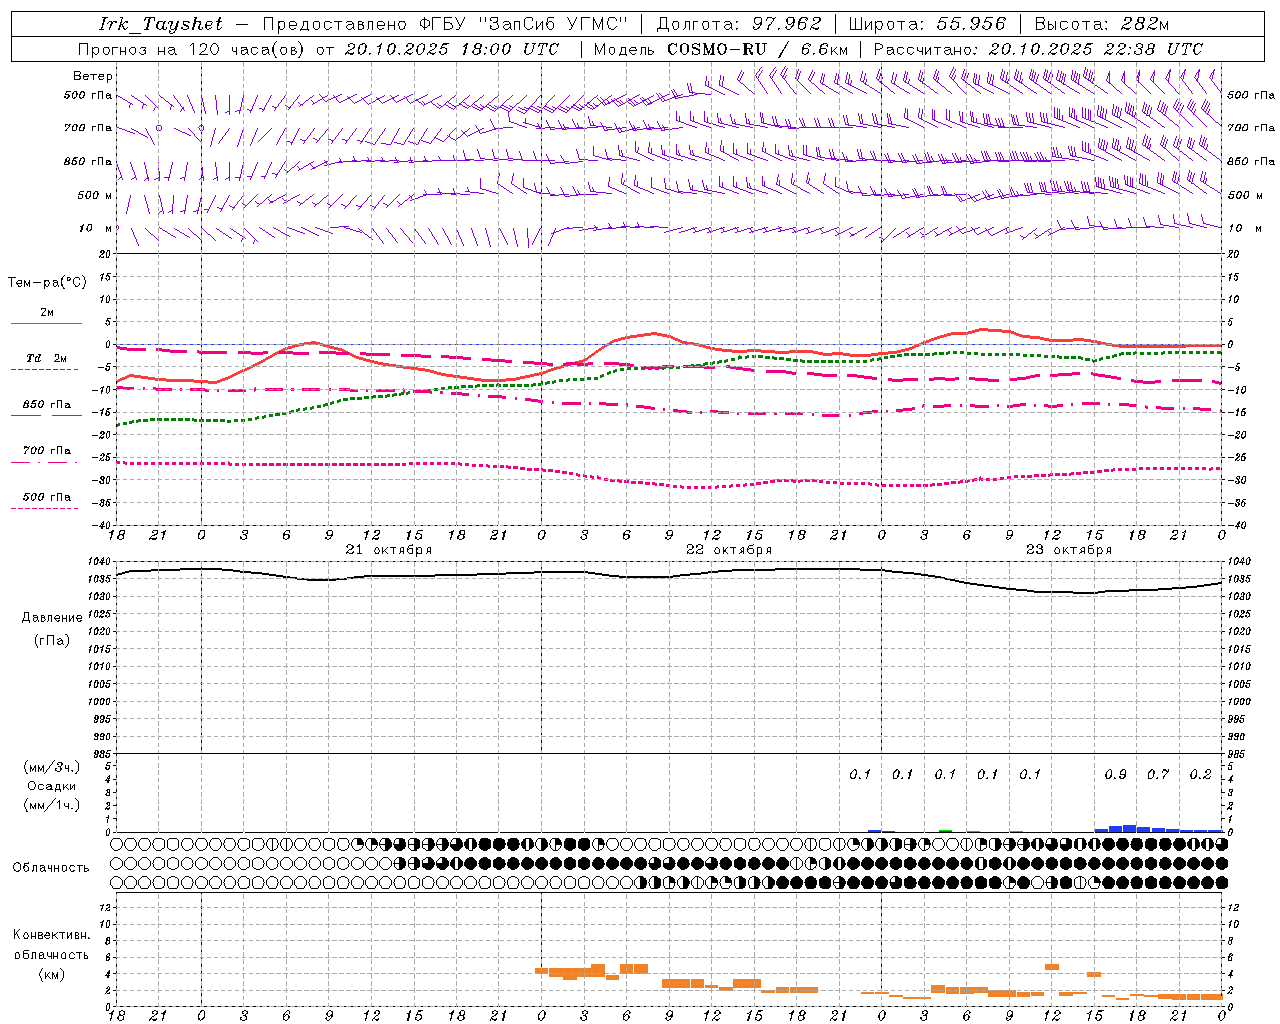The height and width of the screenshot is (1024, 1280).
Task: Click the Тем-ра(°C) panel label
Action: [47, 283]
